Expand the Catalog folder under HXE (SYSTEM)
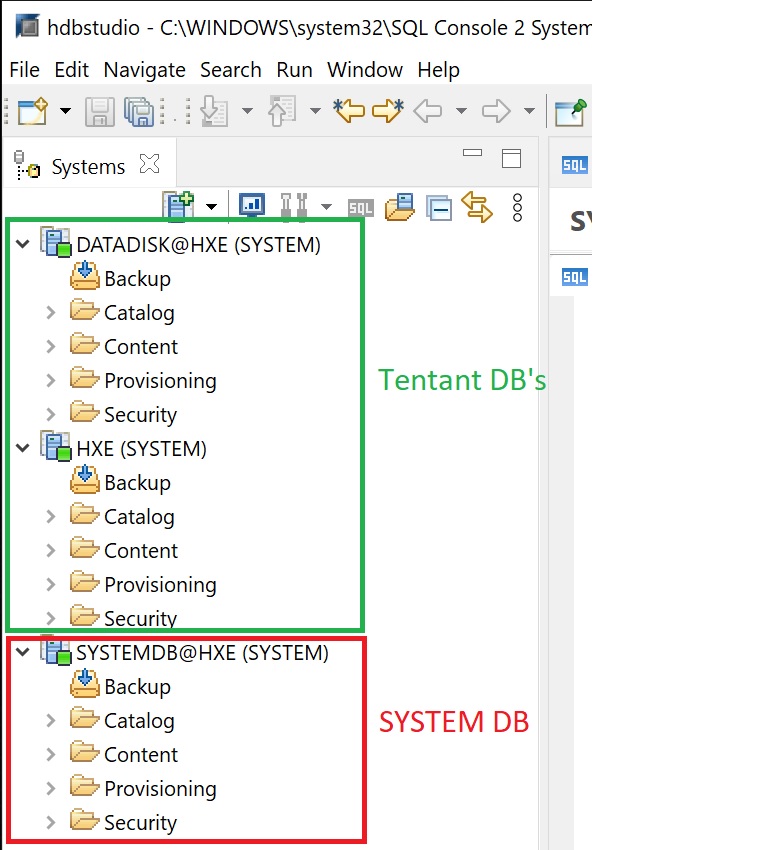Viewport: 766px width, 850px height. coord(51,517)
